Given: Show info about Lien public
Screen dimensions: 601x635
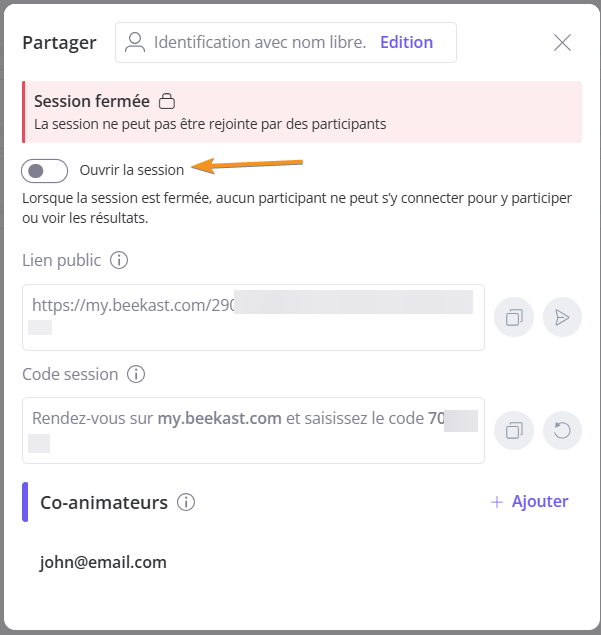Looking at the screenshot, I should pos(119,260).
